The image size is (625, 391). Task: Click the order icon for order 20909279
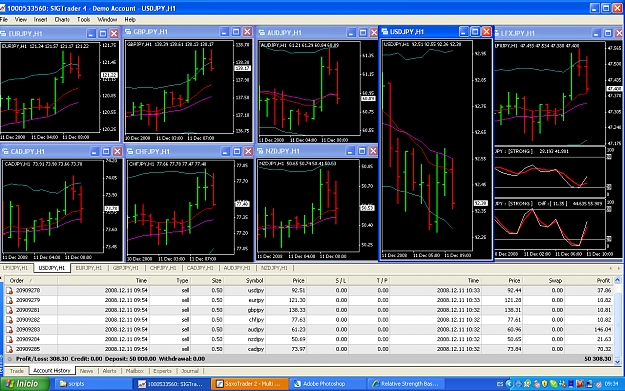(10, 300)
